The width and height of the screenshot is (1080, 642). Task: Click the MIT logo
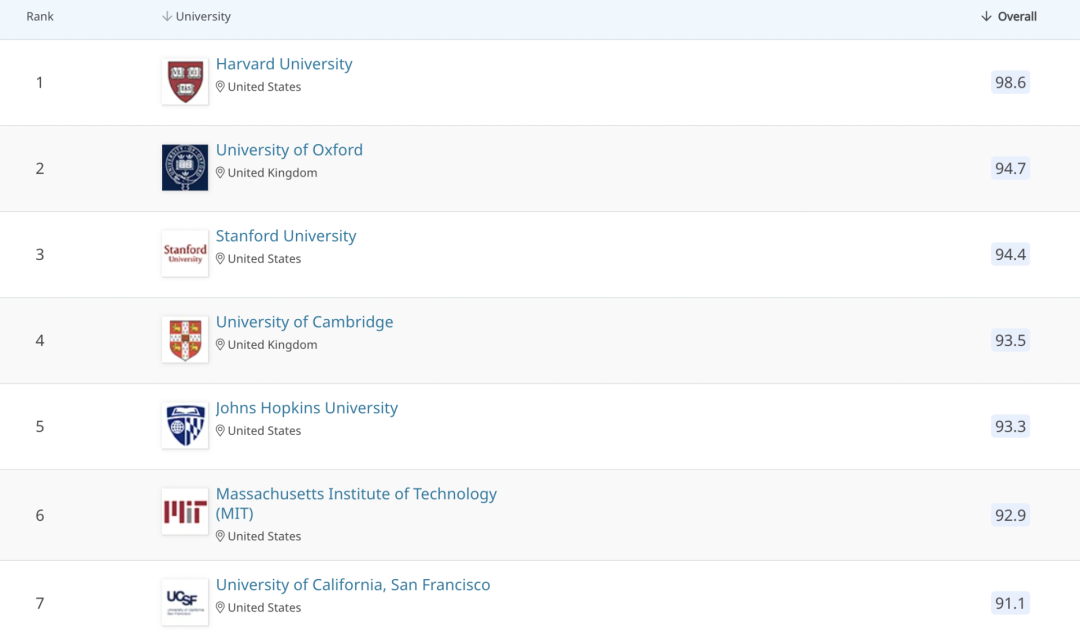coord(185,512)
